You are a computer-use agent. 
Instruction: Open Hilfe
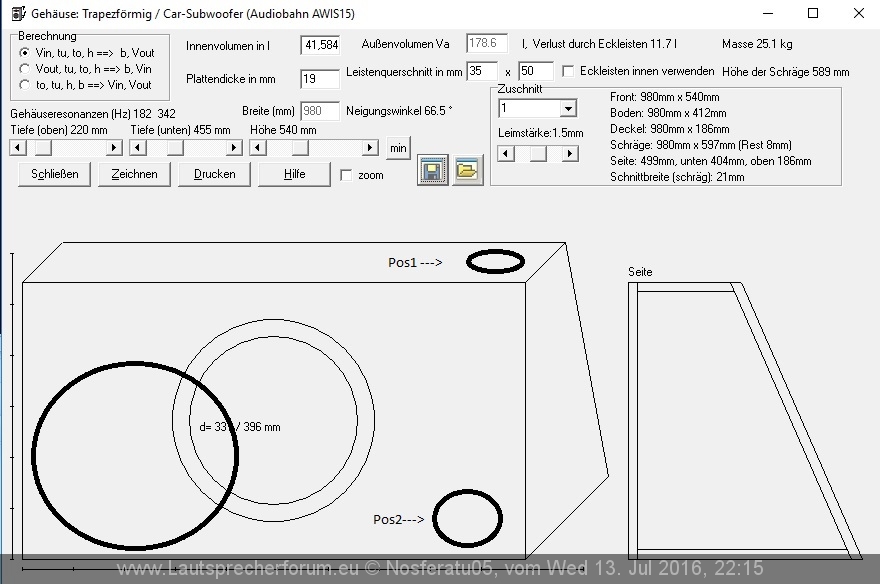pos(294,174)
